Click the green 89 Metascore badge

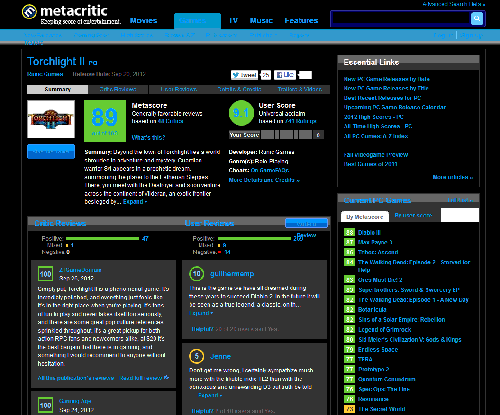click(105, 121)
